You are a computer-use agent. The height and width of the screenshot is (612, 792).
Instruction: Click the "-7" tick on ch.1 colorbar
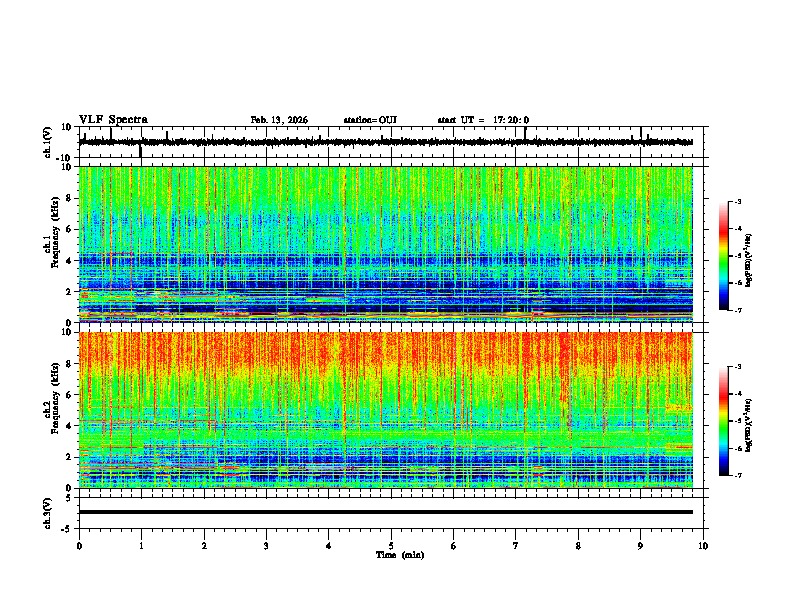click(737, 310)
